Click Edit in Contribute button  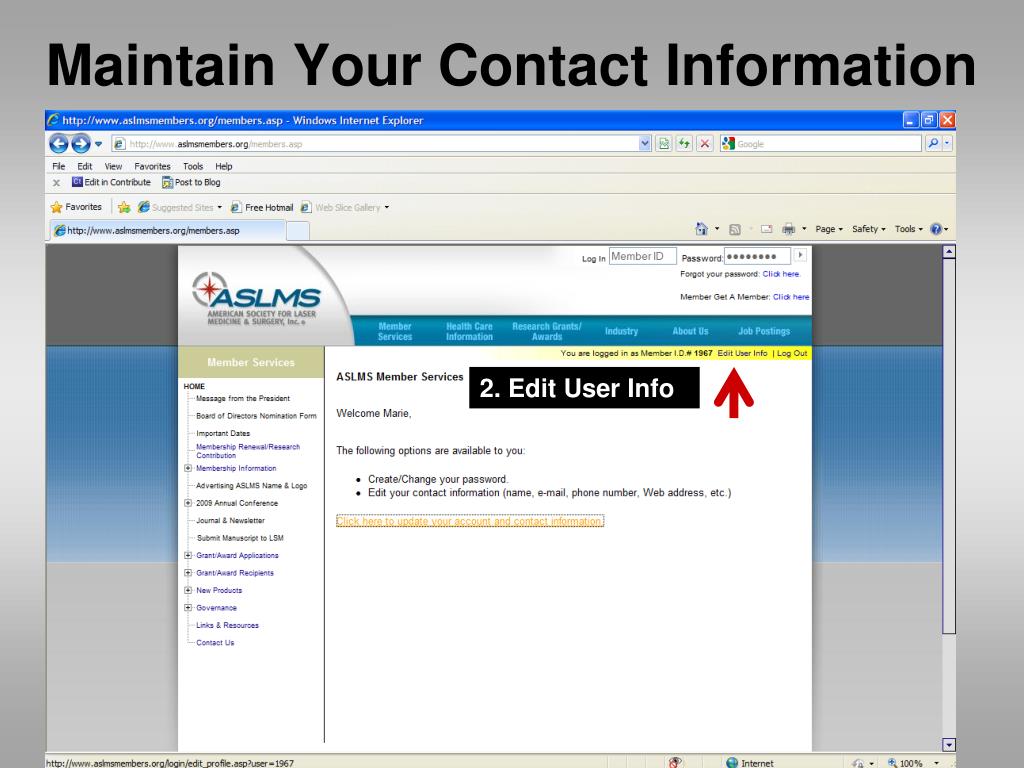coord(111,182)
